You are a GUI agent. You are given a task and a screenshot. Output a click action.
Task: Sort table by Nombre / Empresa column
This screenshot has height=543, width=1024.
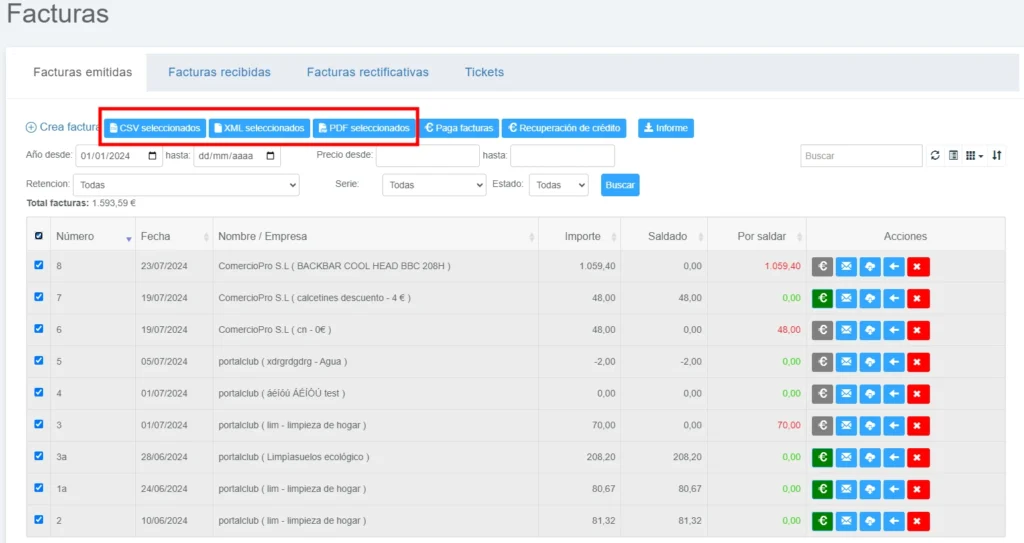click(376, 237)
